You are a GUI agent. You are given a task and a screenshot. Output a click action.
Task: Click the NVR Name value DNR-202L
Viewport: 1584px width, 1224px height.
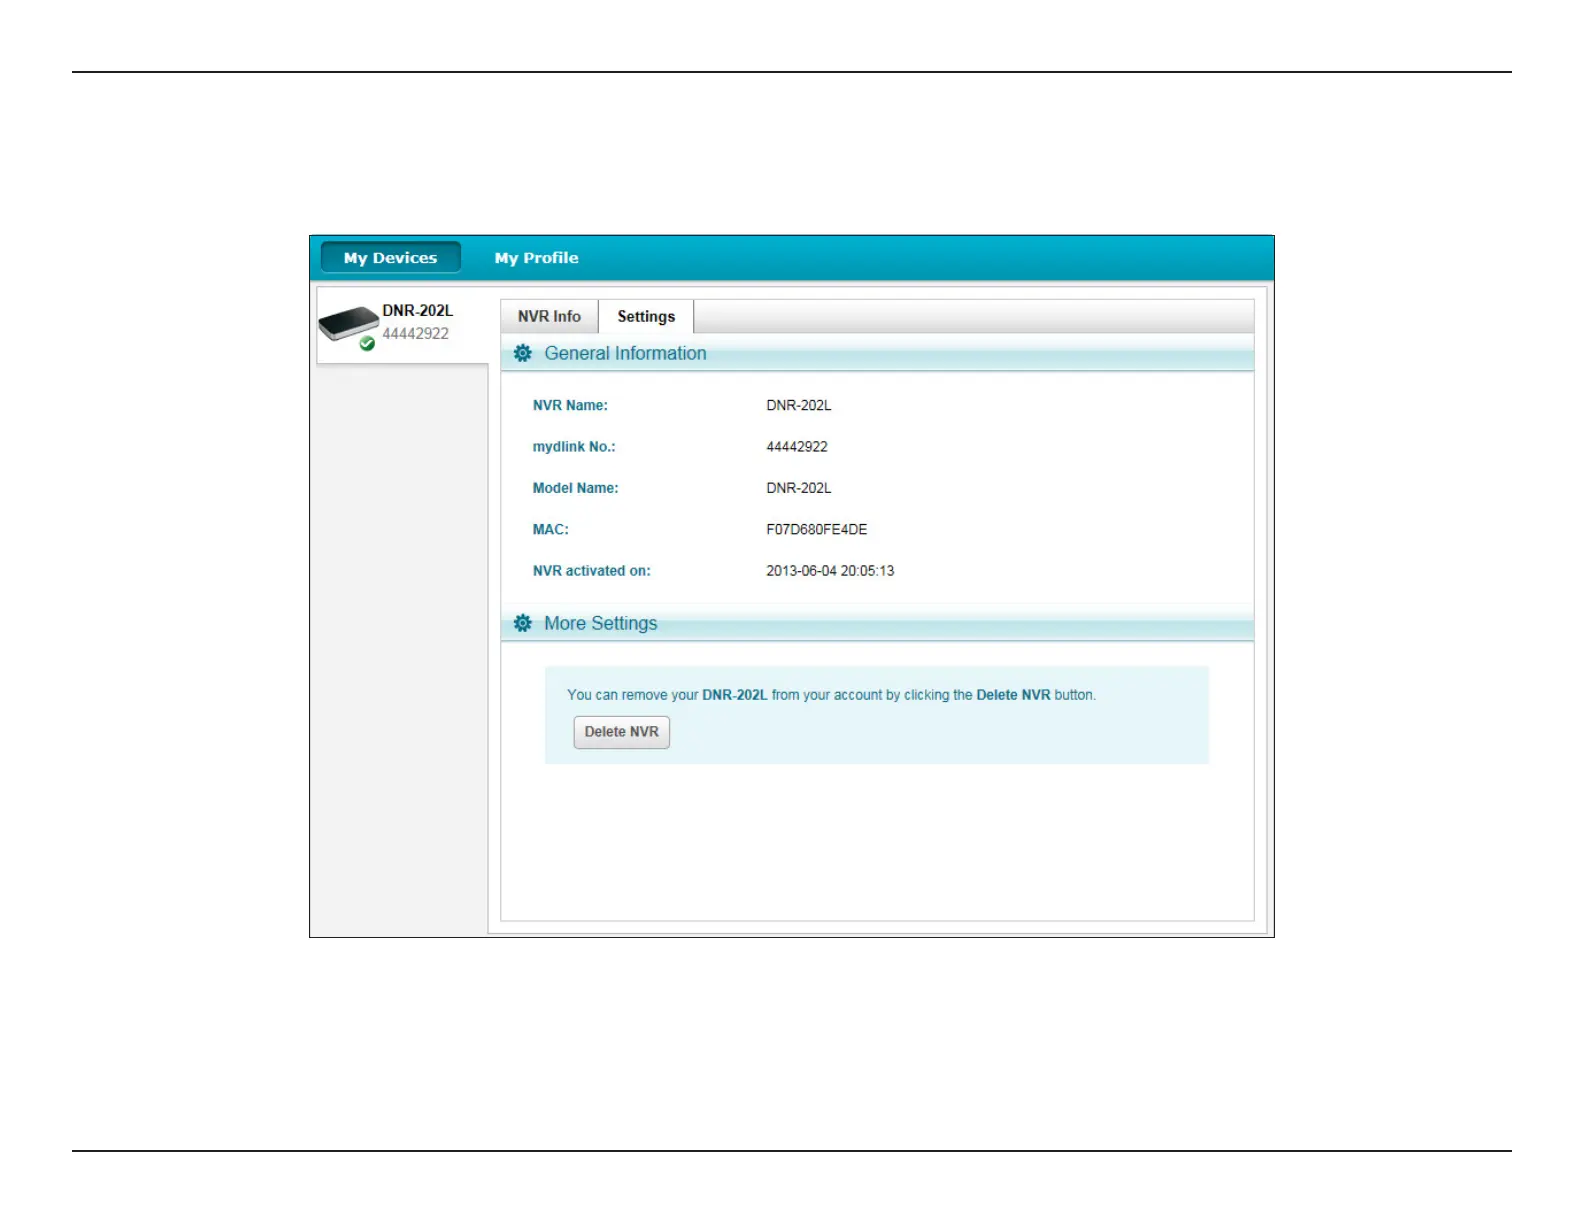pos(798,405)
